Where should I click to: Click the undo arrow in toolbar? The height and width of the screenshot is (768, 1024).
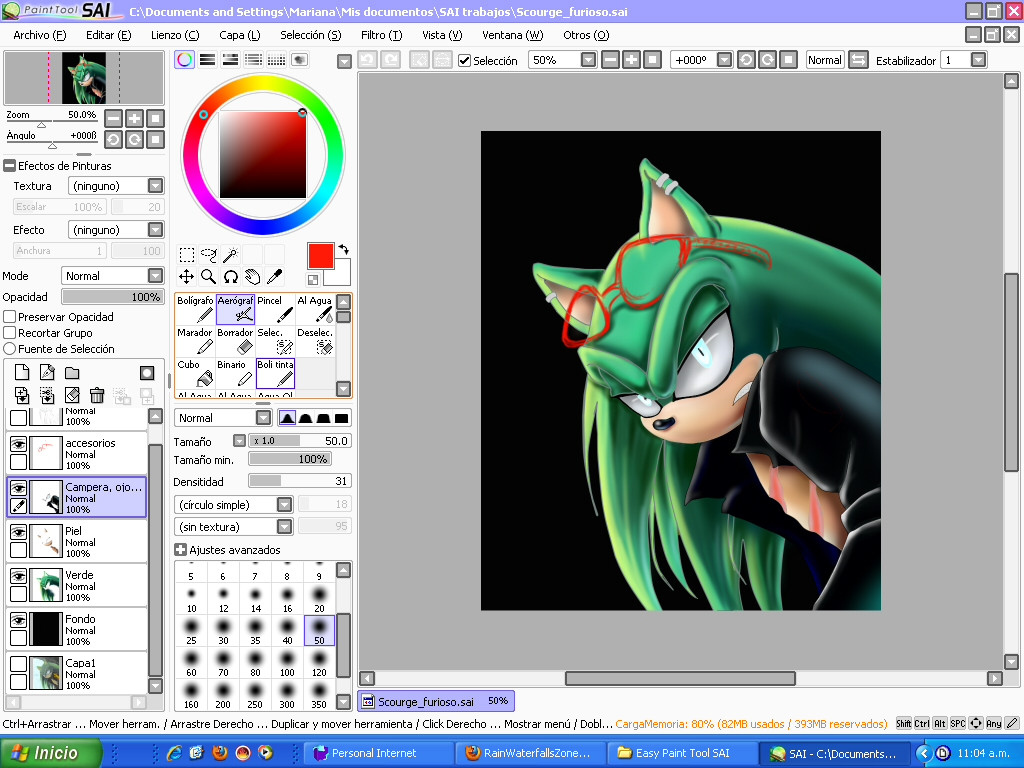(368, 60)
